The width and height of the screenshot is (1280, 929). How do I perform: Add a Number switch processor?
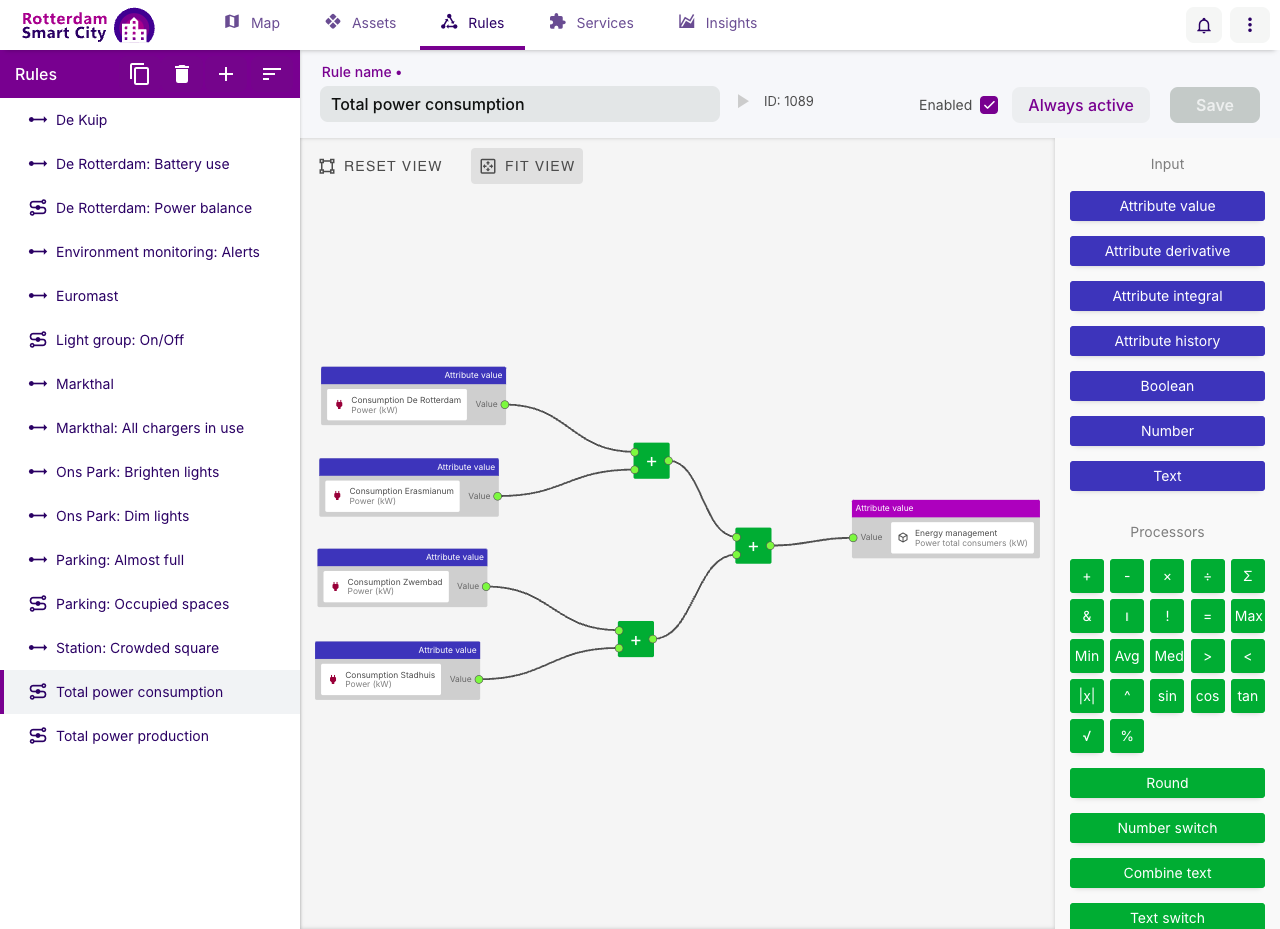1167,828
